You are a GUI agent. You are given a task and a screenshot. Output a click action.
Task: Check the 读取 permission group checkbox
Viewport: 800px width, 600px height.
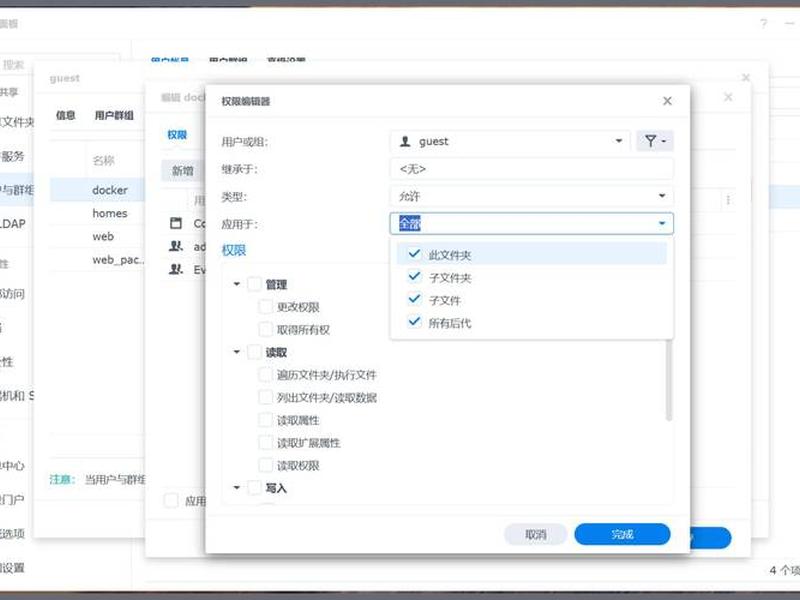click(254, 352)
